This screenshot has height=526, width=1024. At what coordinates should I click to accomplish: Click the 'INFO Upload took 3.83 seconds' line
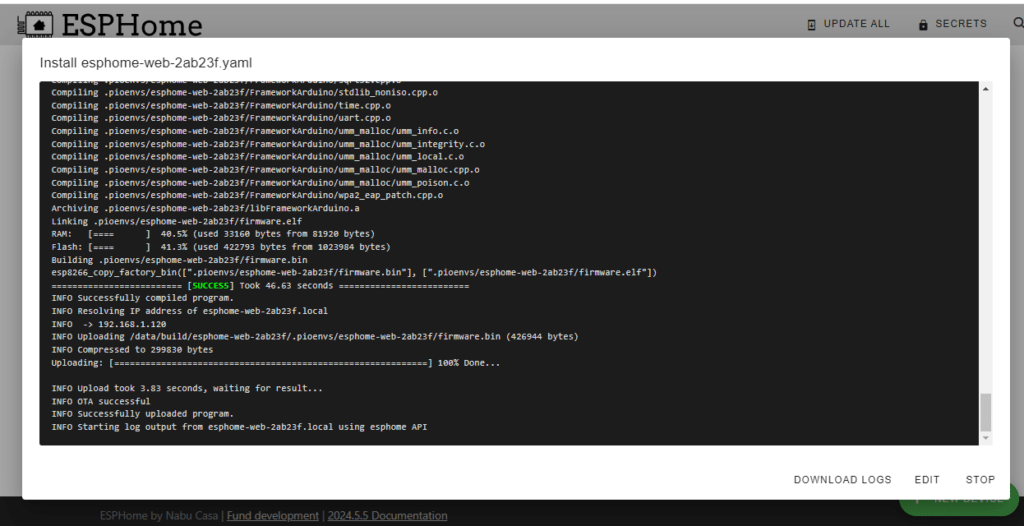(187, 388)
